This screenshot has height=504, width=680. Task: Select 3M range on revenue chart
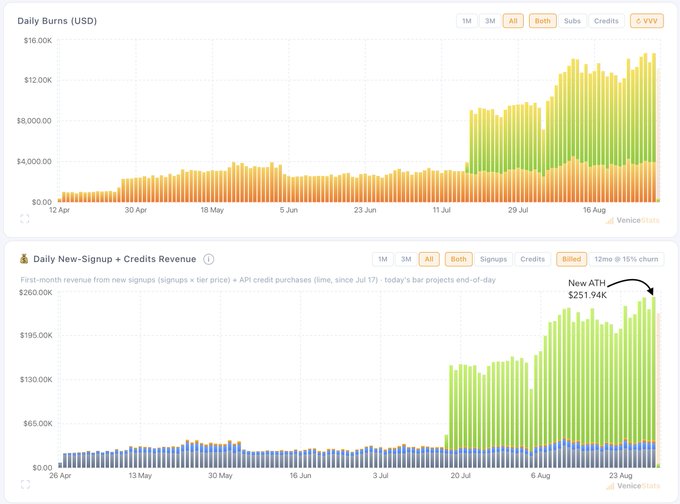coord(406,259)
